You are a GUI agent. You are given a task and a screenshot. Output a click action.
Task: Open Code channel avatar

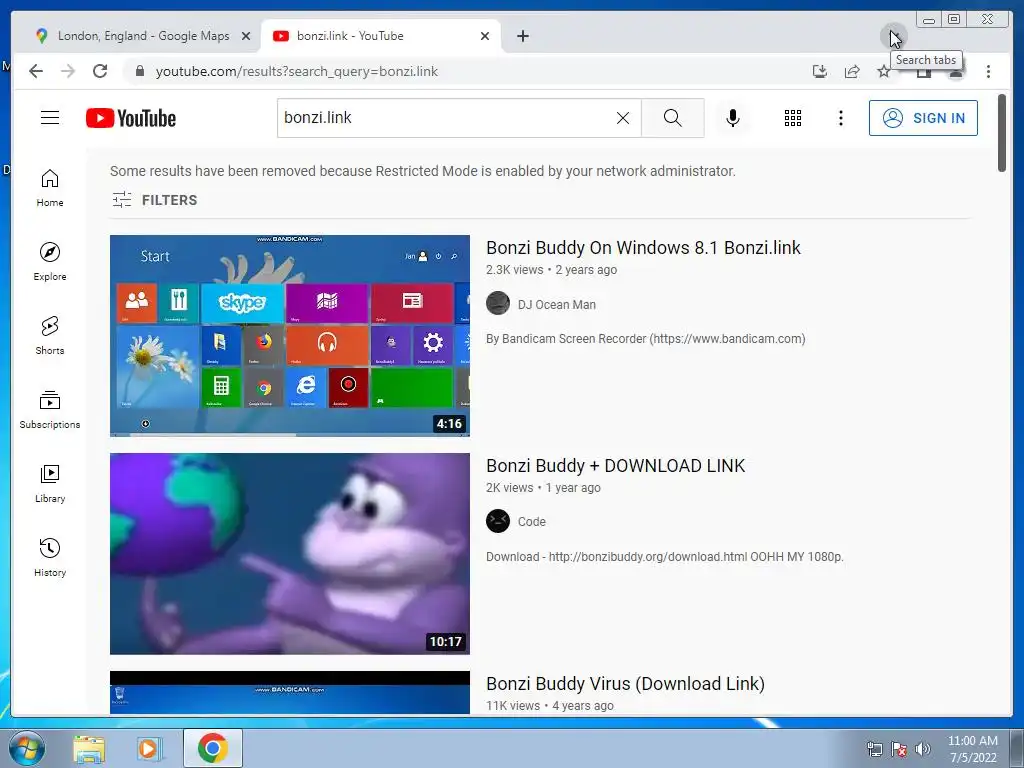[498, 521]
